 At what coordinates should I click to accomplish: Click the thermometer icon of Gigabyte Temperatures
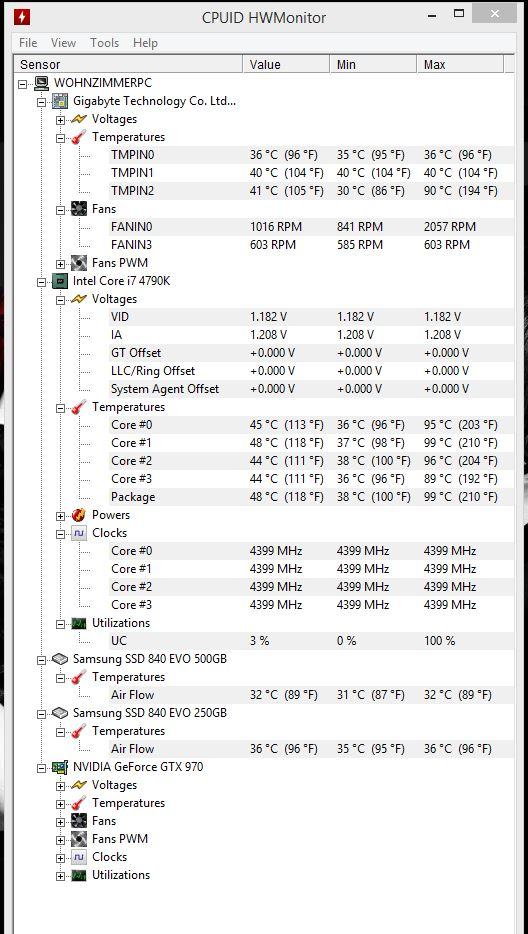(79, 137)
